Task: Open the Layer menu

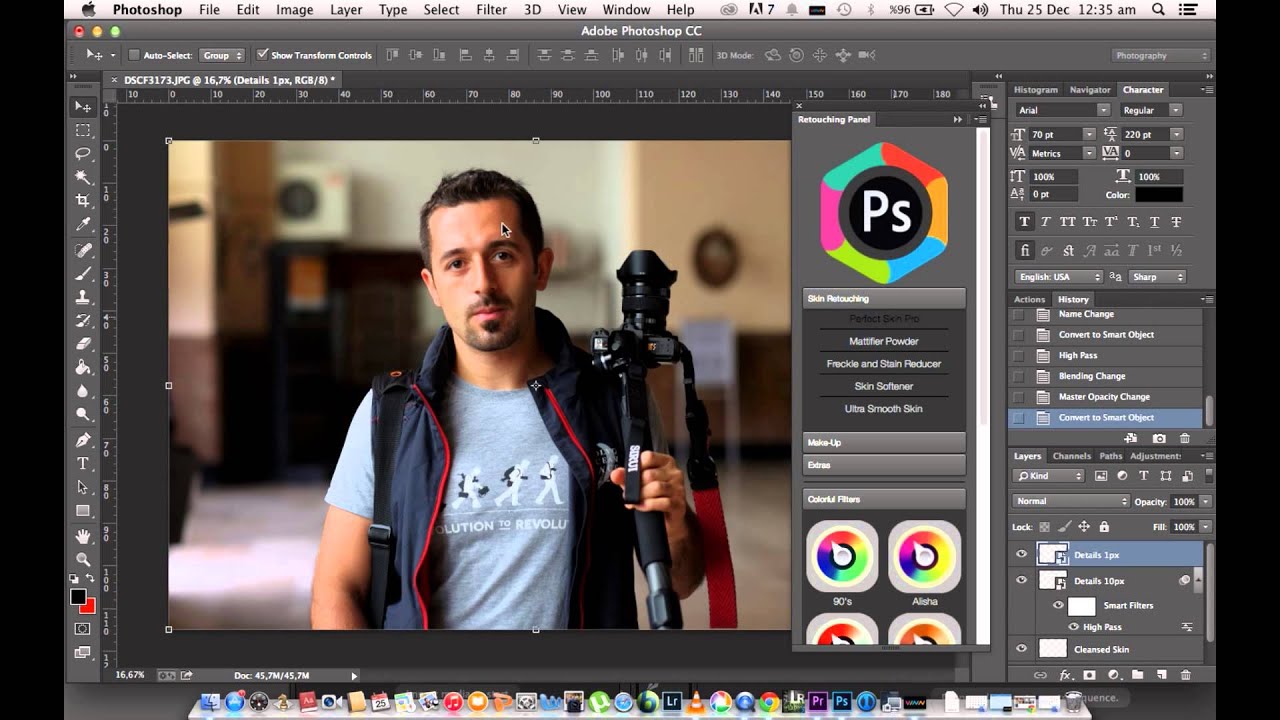Action: point(346,10)
